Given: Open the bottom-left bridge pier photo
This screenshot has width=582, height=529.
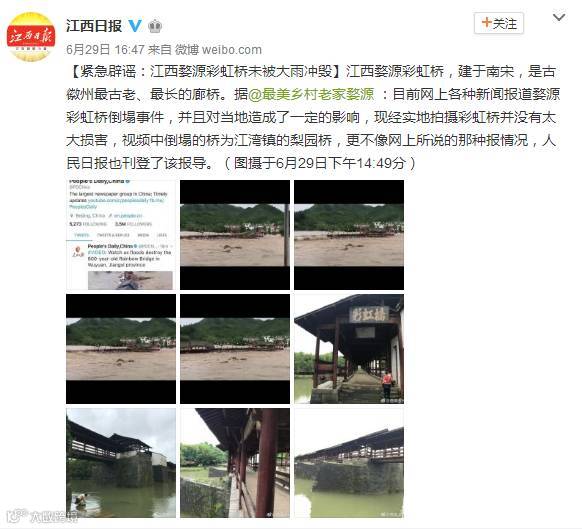Looking at the screenshot, I should [121, 463].
